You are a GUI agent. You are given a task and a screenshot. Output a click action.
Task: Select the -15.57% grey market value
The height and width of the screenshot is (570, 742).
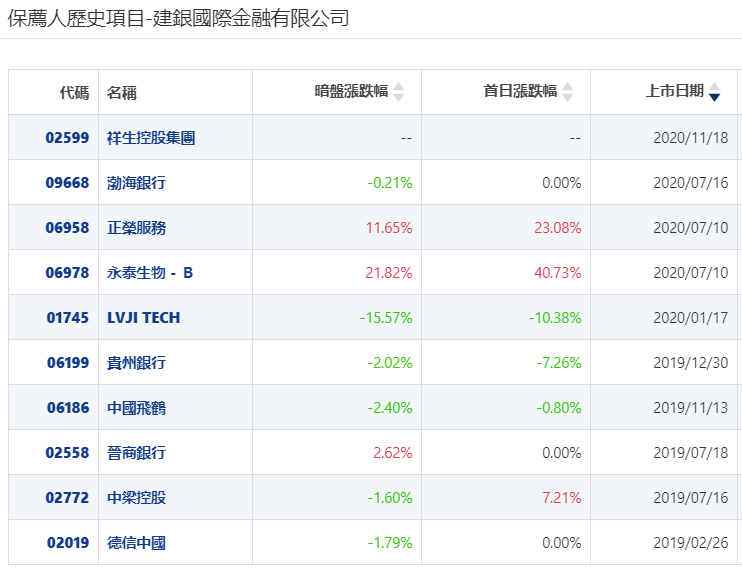(x=386, y=317)
